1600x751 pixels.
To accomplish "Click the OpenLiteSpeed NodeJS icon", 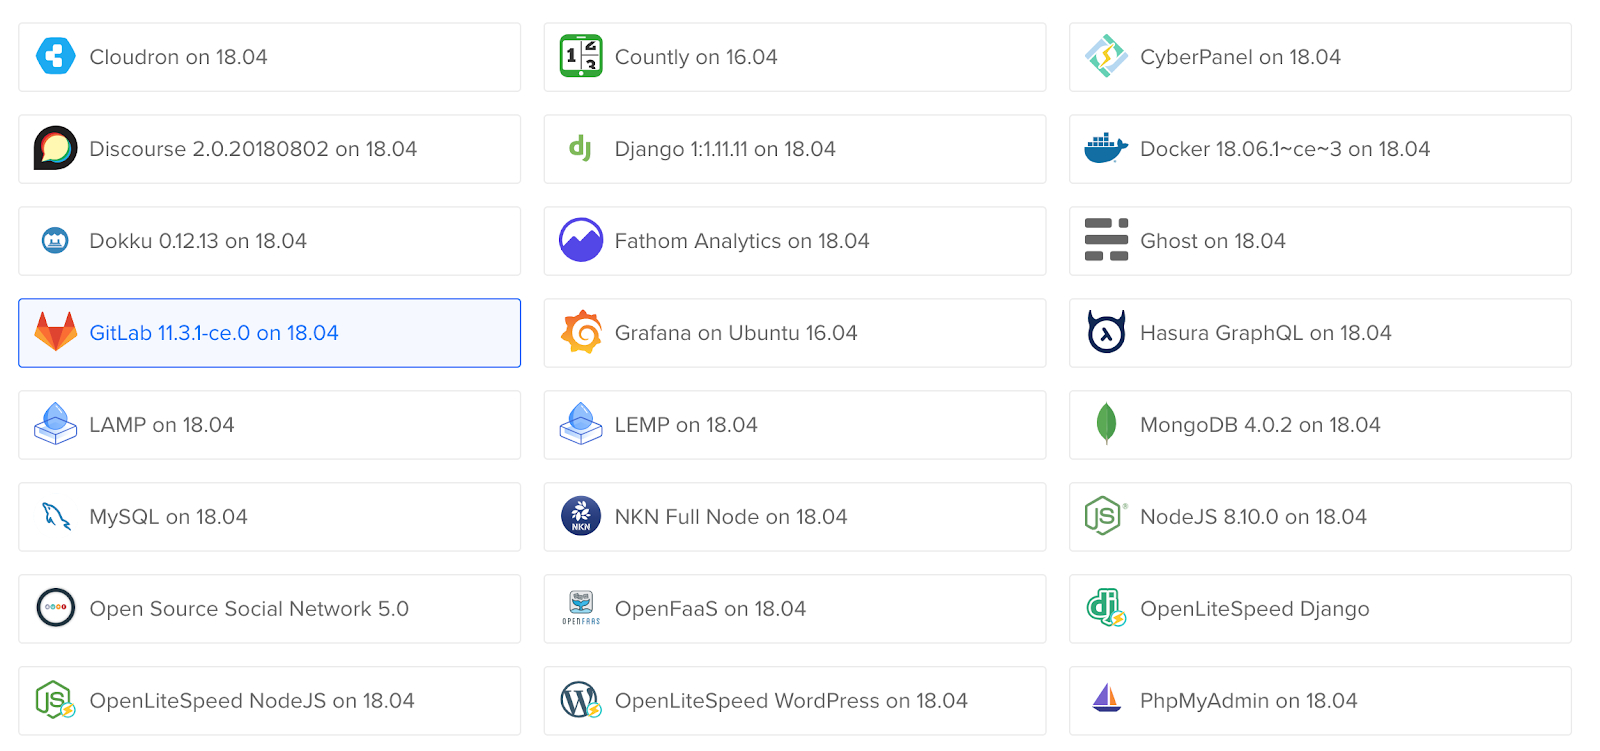I will coord(56,700).
